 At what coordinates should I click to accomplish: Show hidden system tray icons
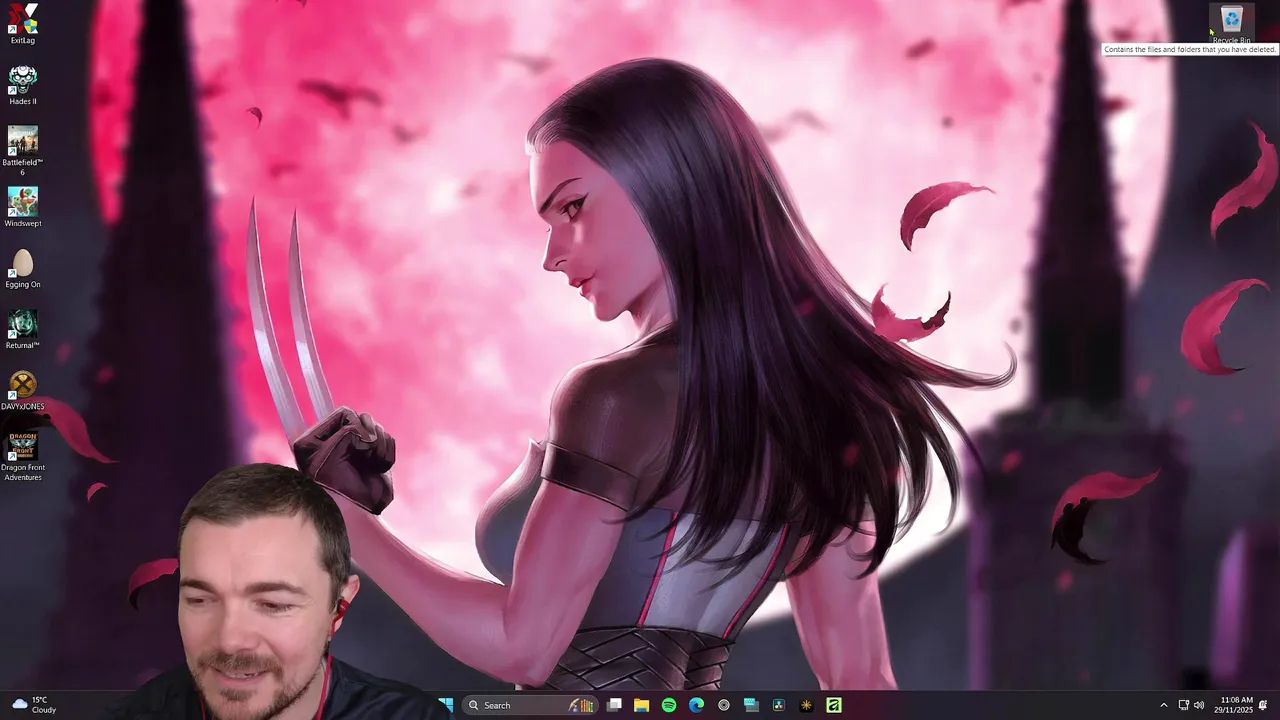(1163, 705)
